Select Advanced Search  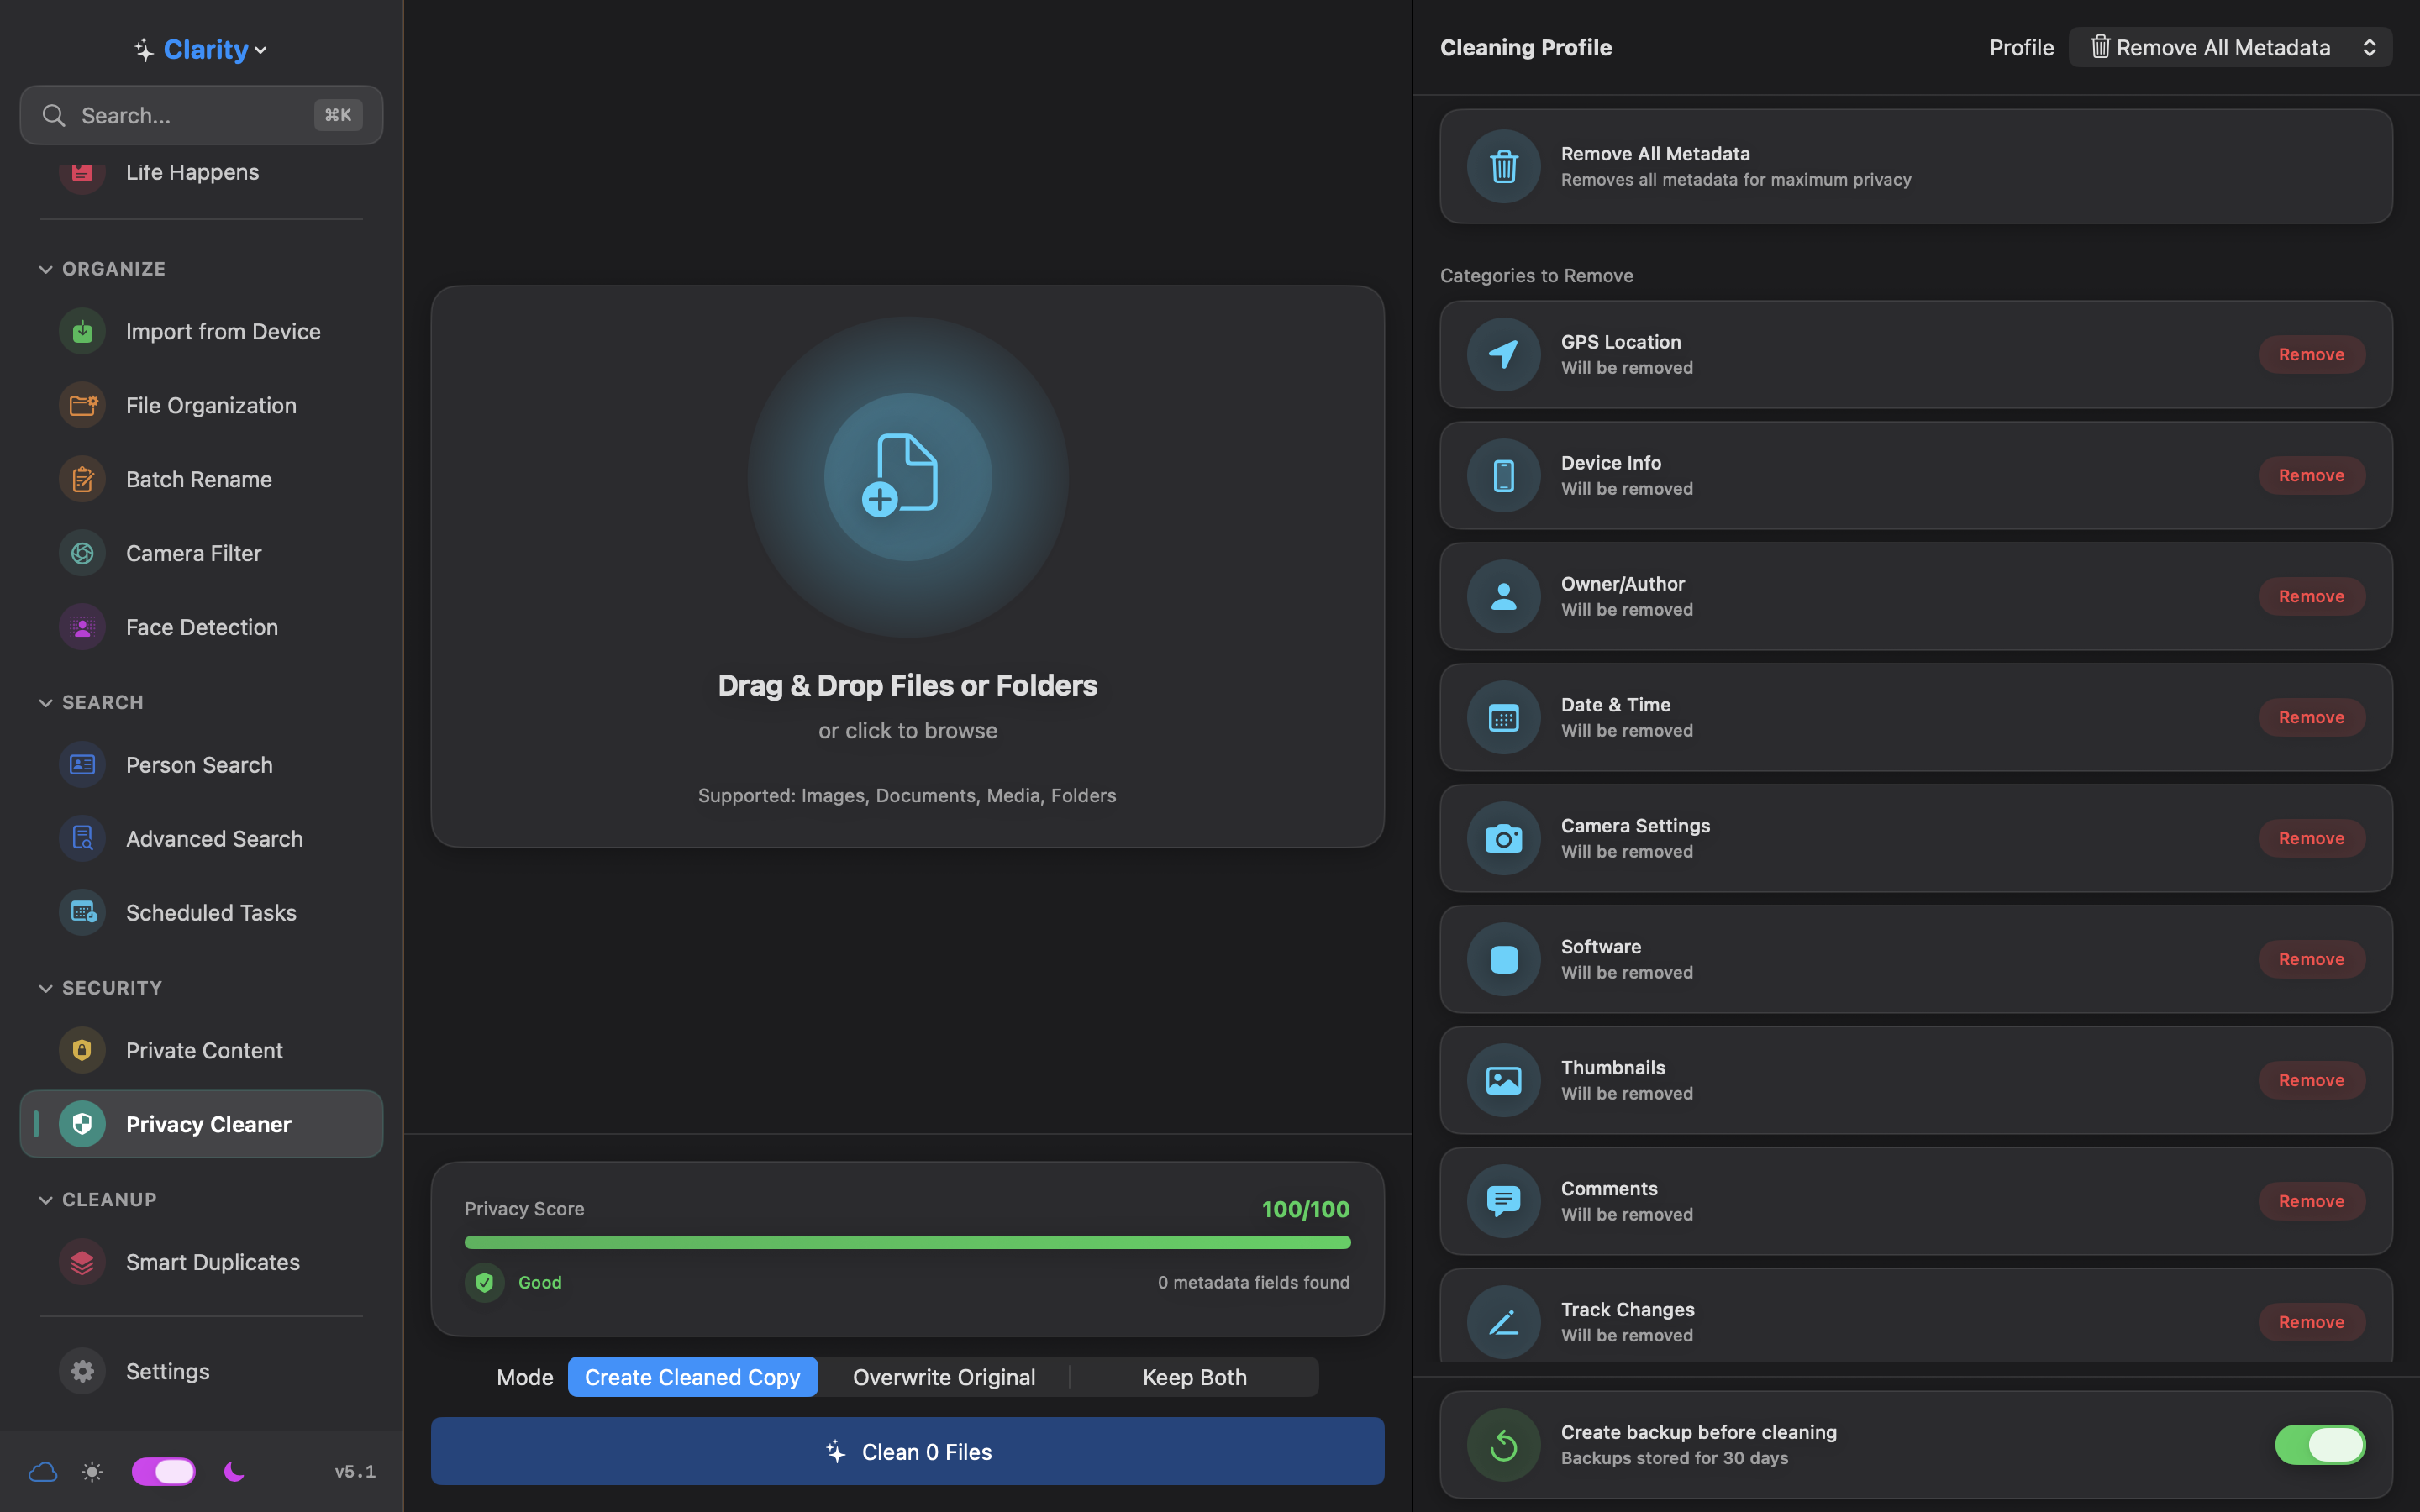click(x=214, y=838)
